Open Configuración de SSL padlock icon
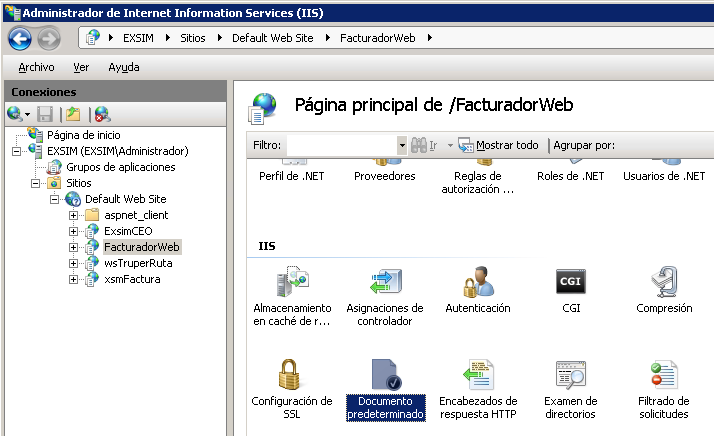This screenshot has width=714, height=436. [x=289, y=374]
